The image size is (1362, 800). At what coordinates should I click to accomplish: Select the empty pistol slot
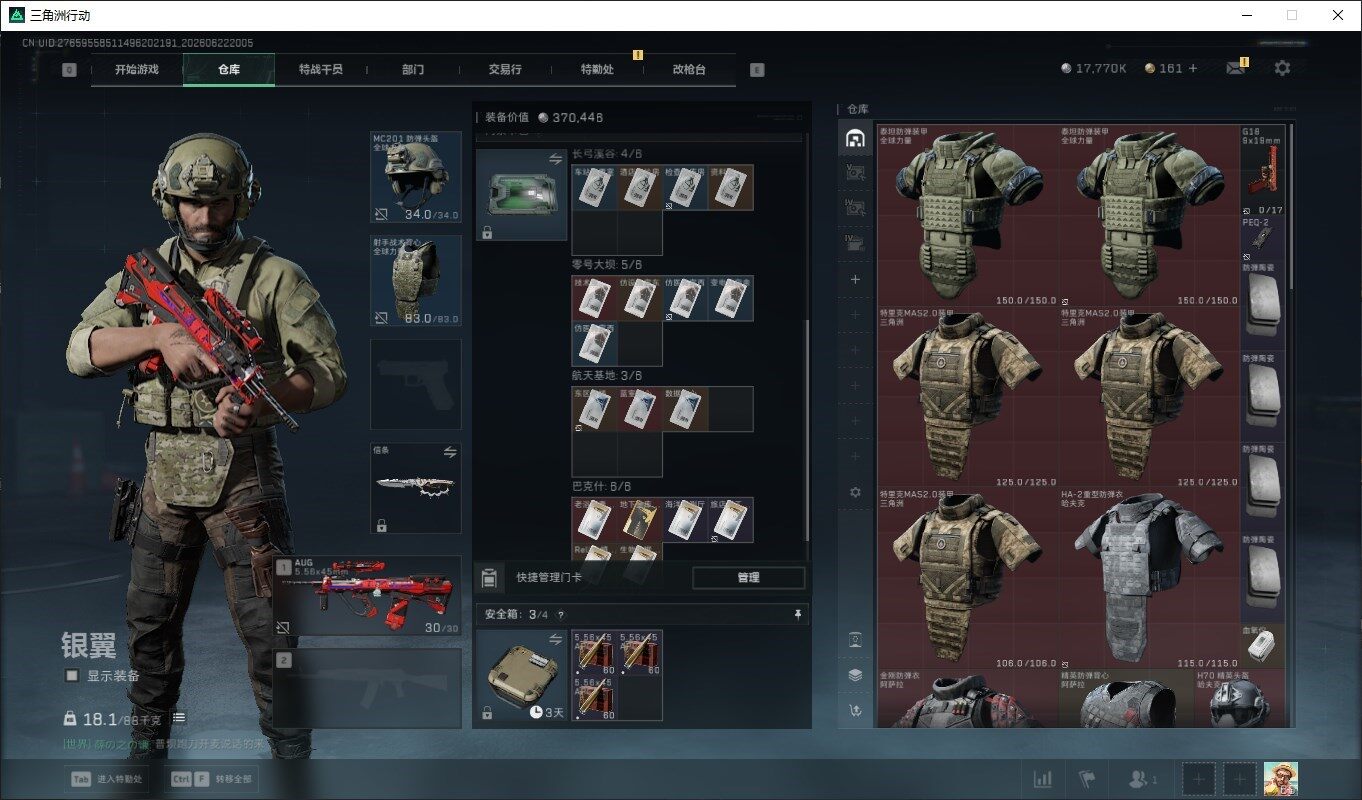tap(416, 385)
